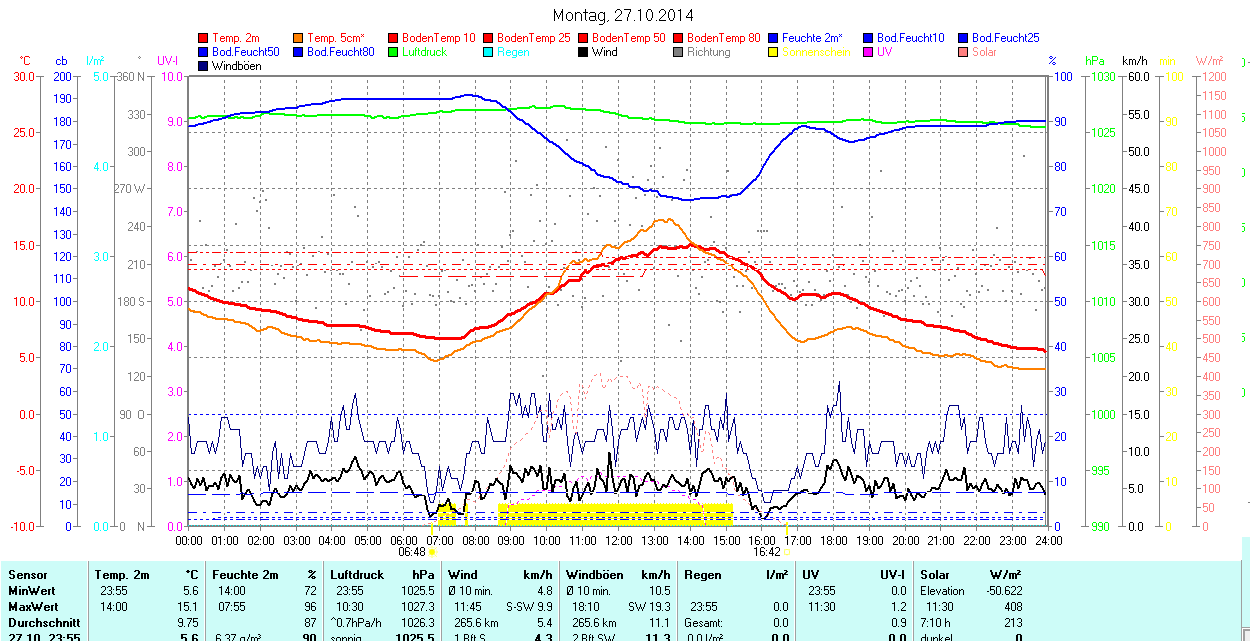The image size is (1250, 641).
Task: Click the 00:00 time axis label
Action: [189, 540]
